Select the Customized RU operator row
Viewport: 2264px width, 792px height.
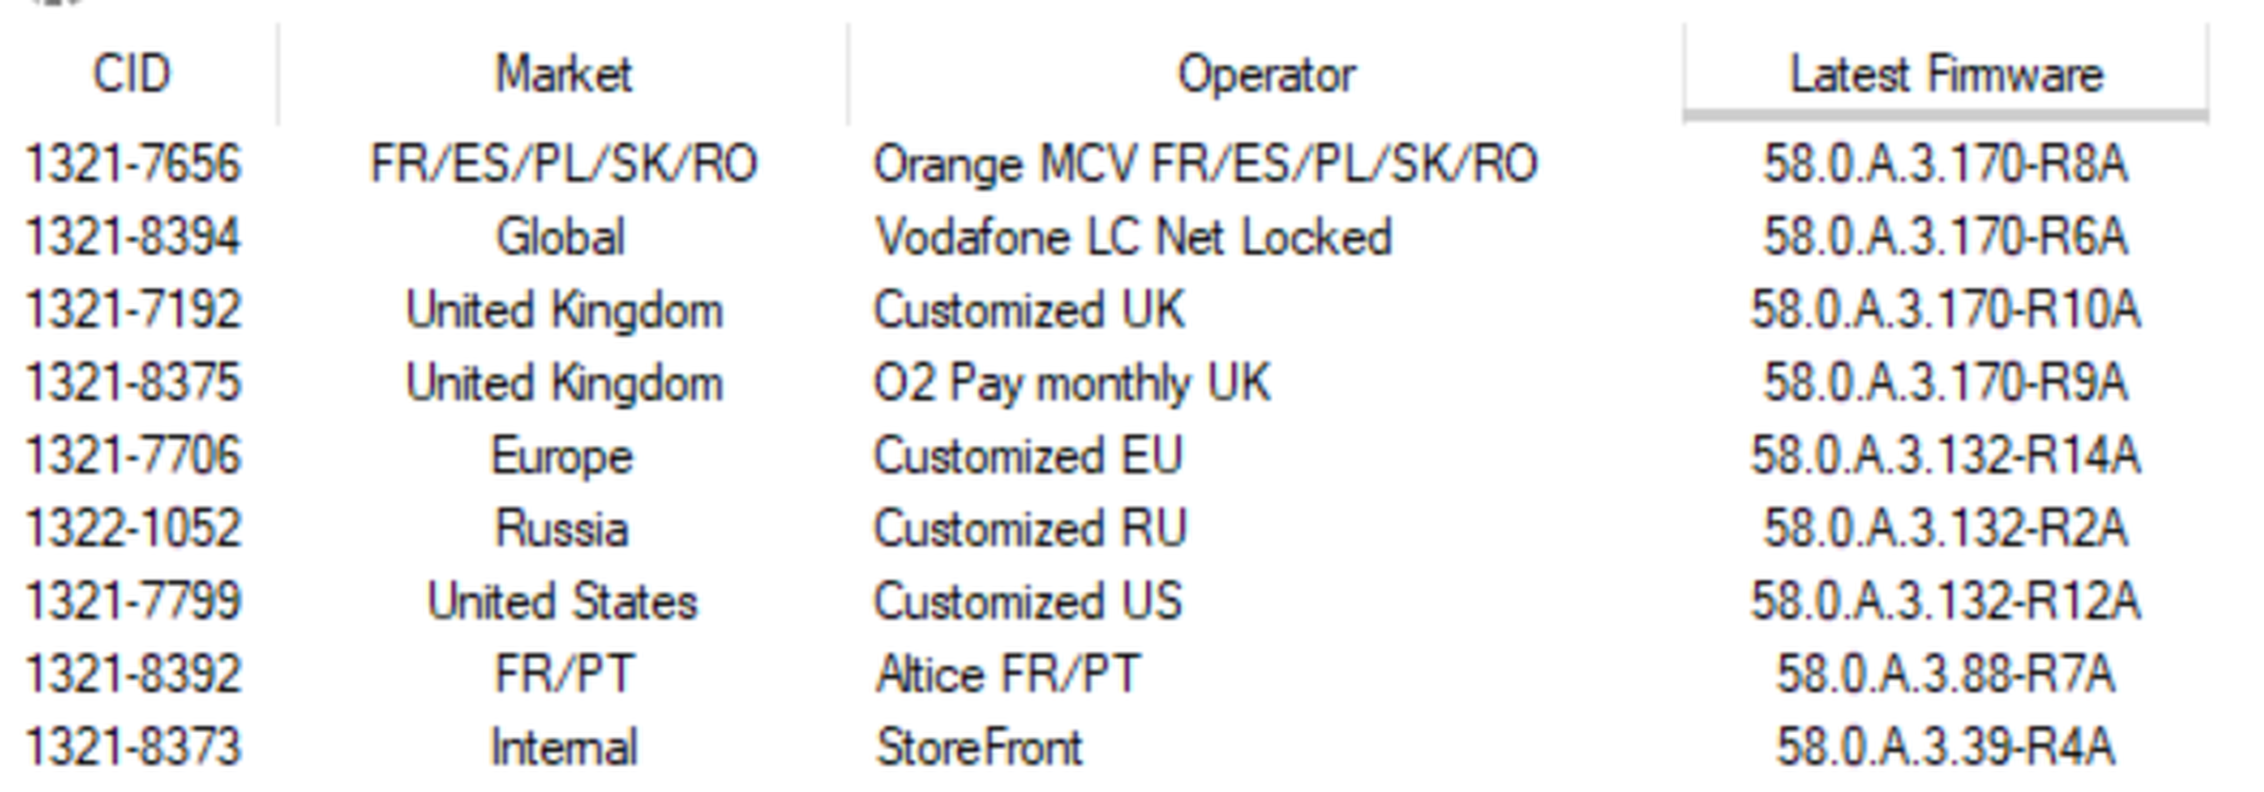point(1030,529)
